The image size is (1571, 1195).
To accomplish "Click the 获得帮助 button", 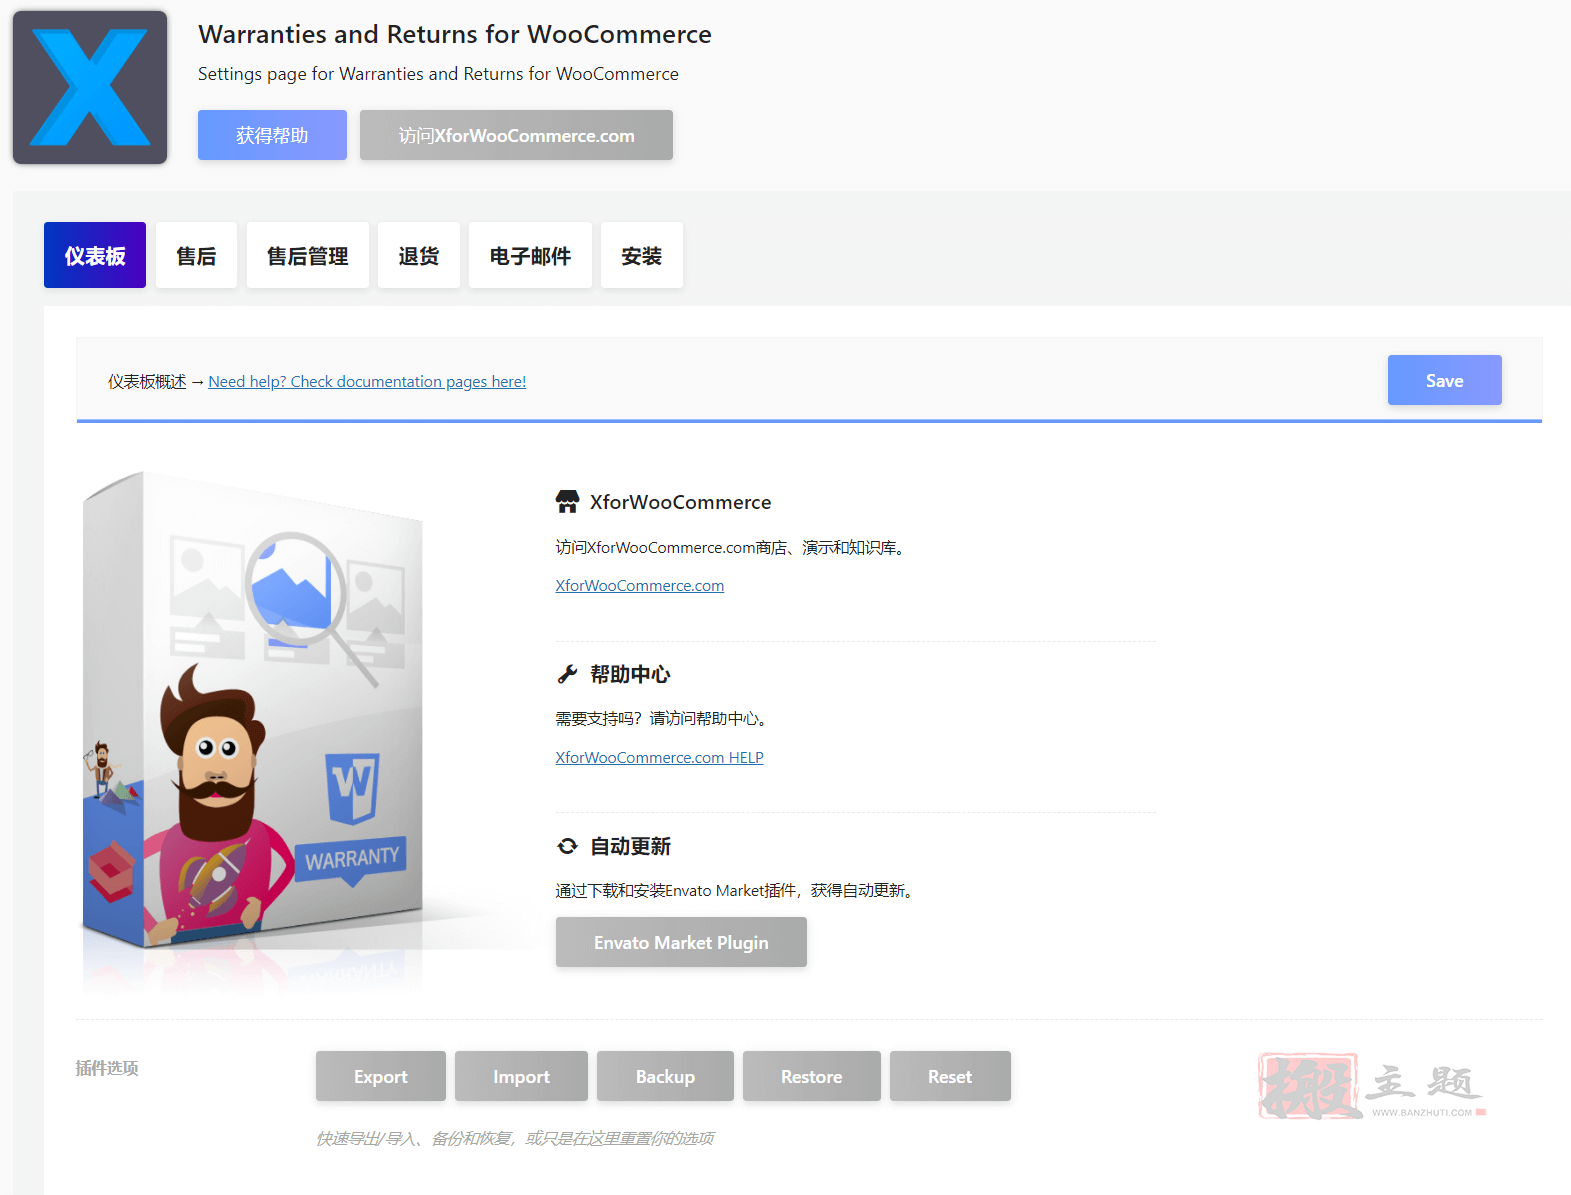I will pos(272,135).
